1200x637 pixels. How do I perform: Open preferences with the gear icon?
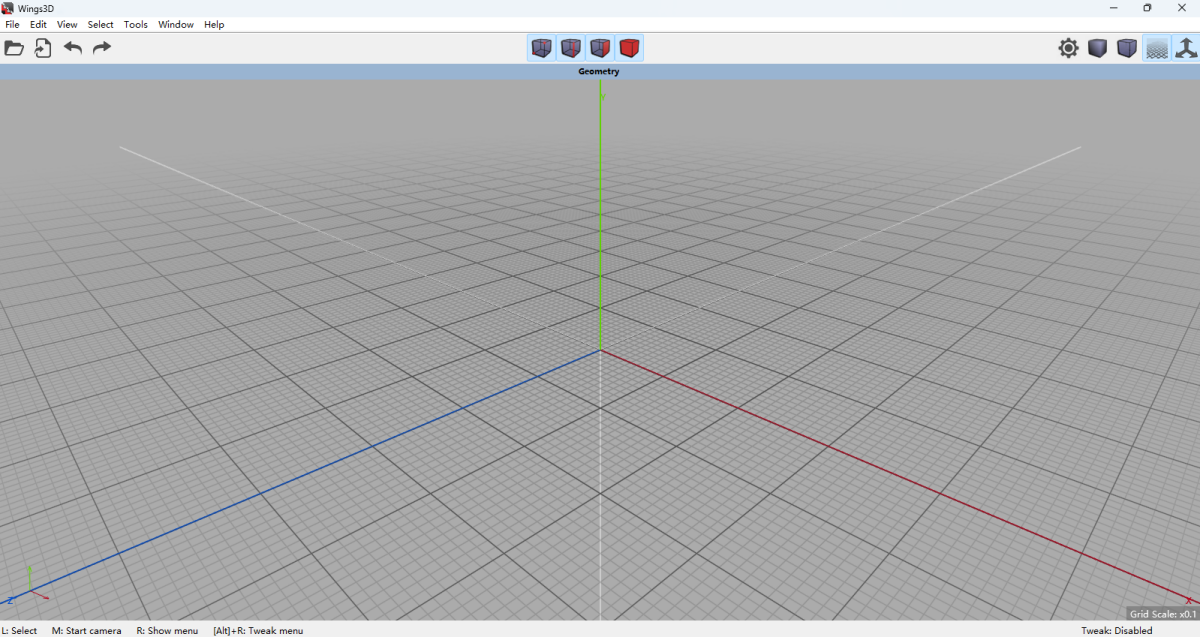1069,48
